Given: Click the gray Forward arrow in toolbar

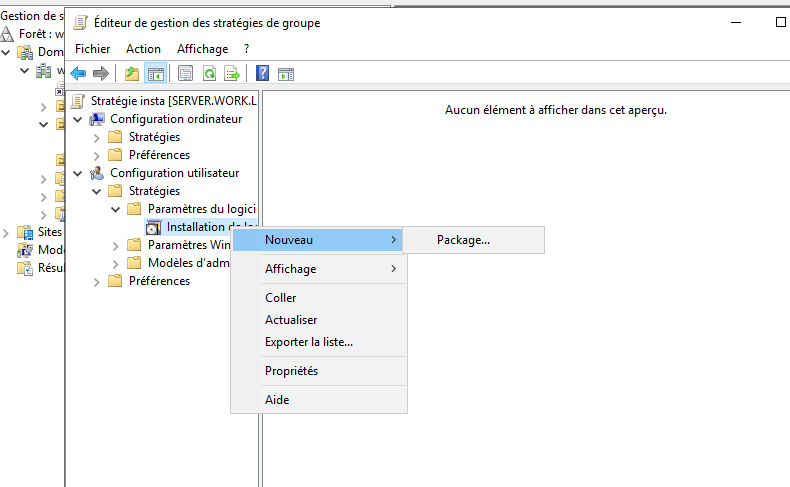Looking at the screenshot, I should 100,73.
